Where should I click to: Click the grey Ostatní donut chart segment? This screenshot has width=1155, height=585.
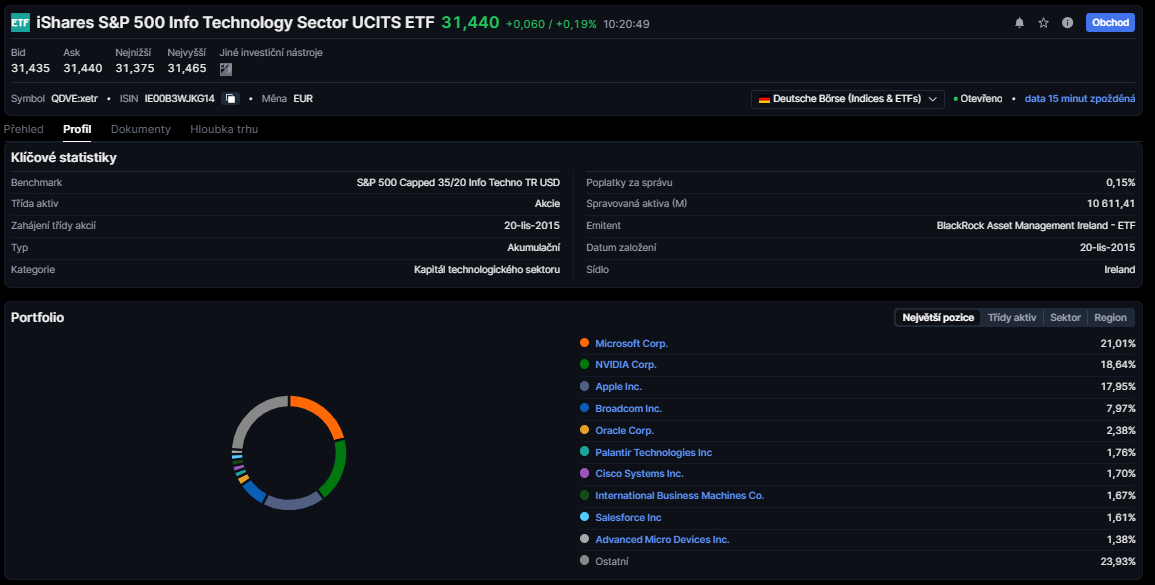[x=254, y=416]
